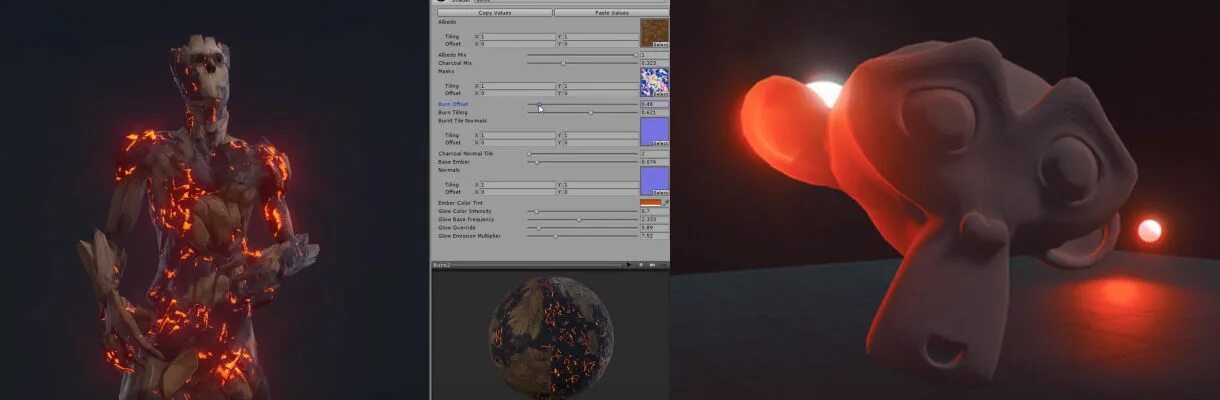Click the Glow Override value field 0.89
The image size is (1220, 400).
click(654, 227)
